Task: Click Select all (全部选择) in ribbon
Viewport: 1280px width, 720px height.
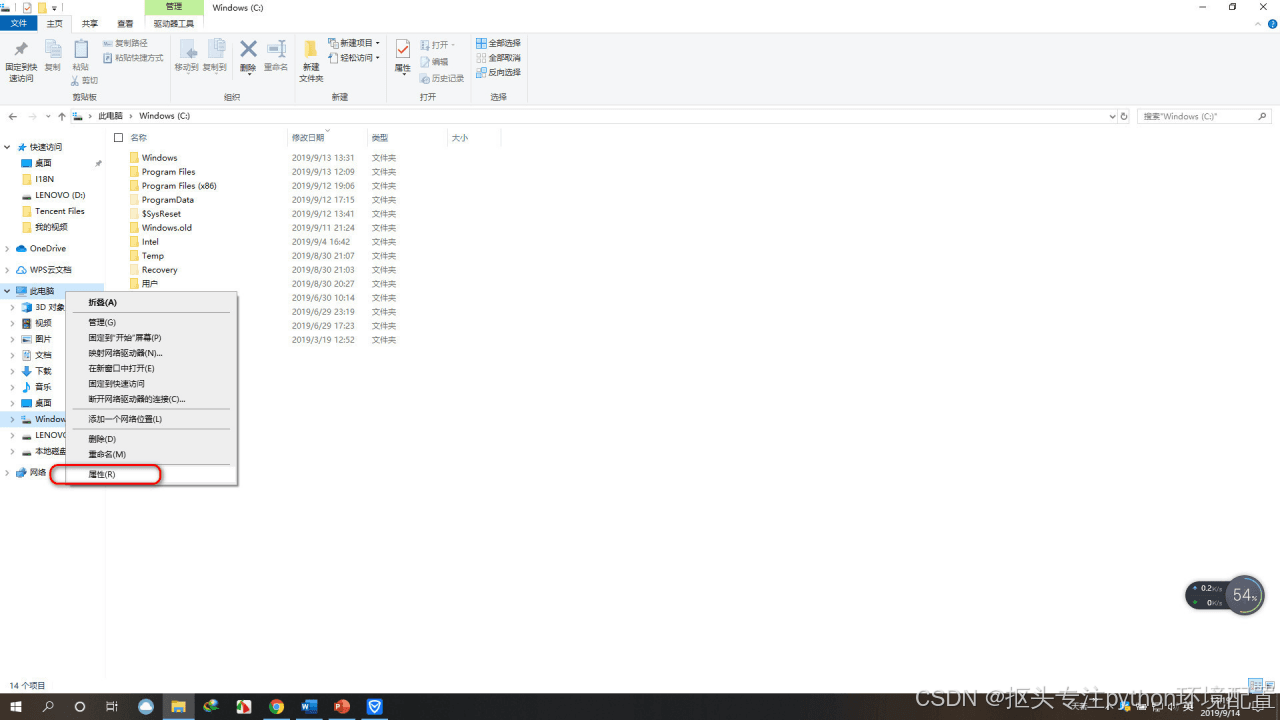Action: coord(498,43)
